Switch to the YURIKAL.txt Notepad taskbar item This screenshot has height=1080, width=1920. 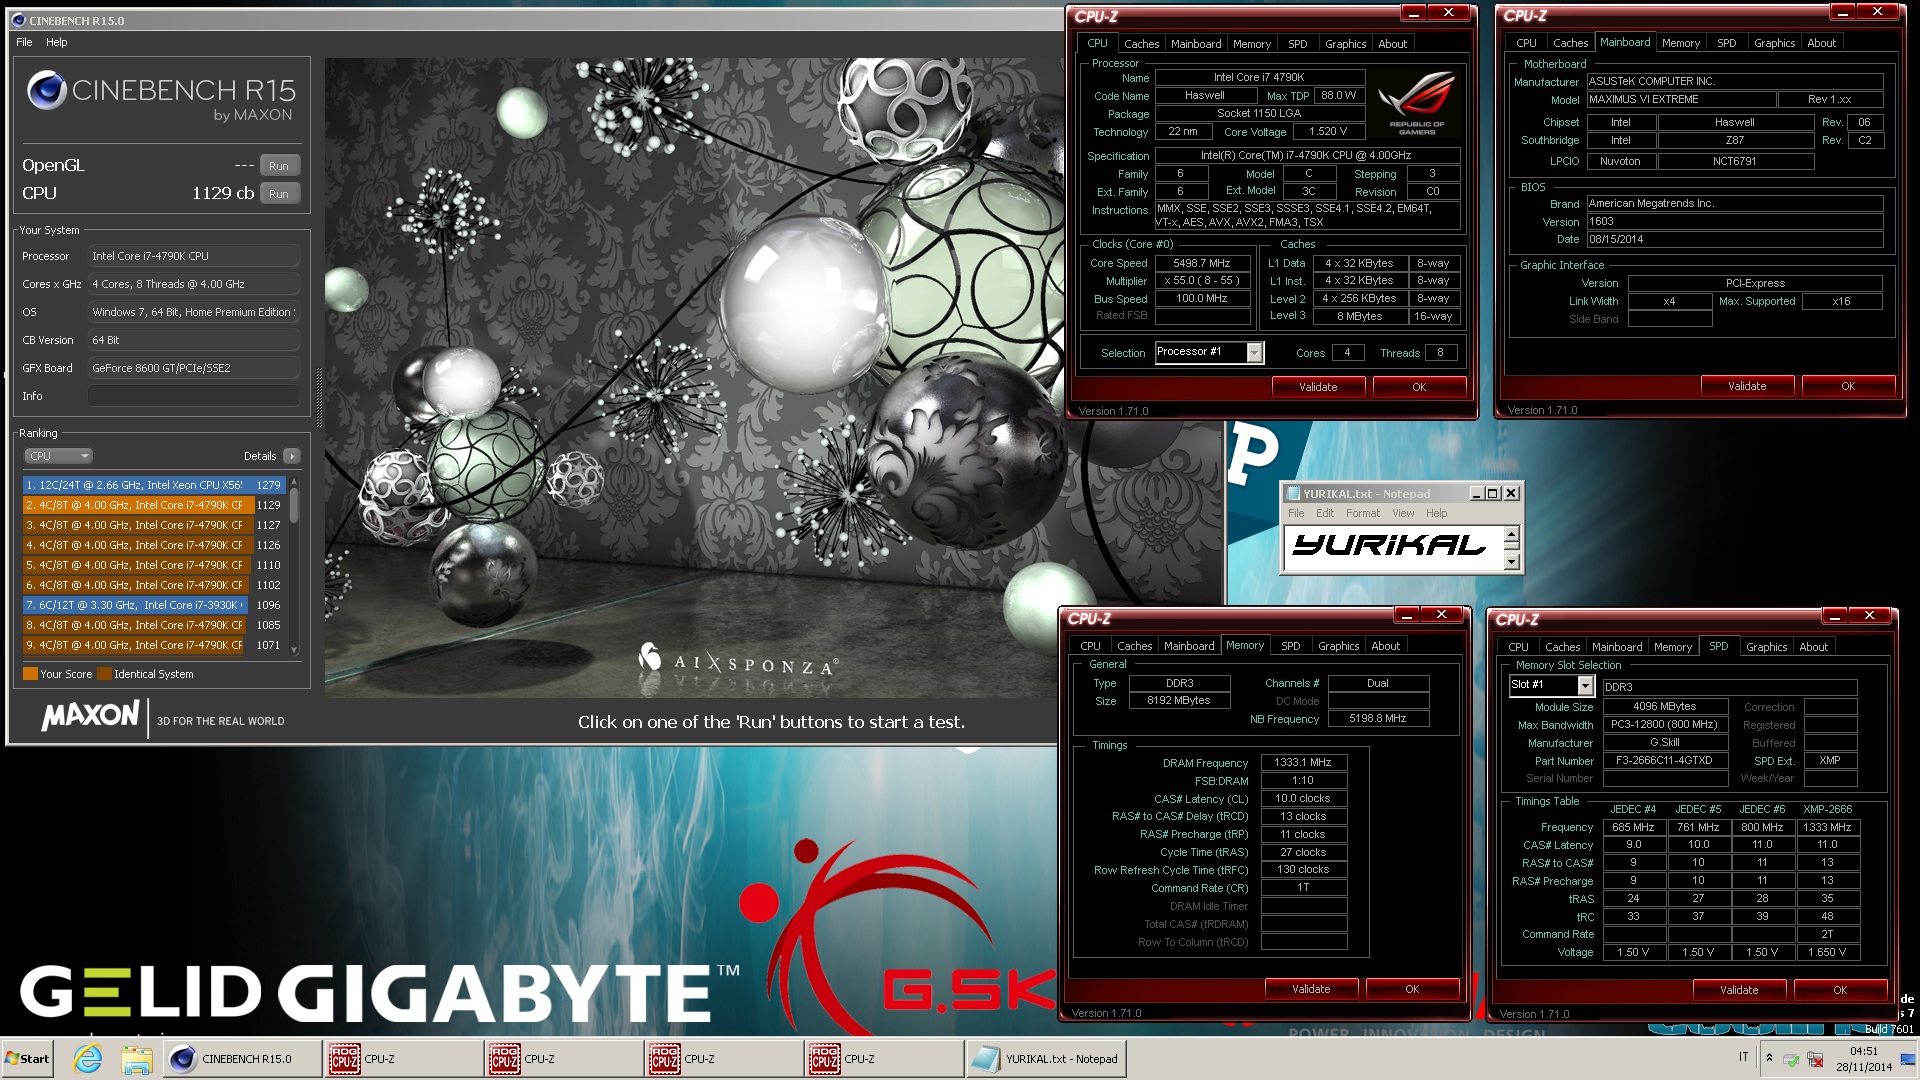1046,1058
